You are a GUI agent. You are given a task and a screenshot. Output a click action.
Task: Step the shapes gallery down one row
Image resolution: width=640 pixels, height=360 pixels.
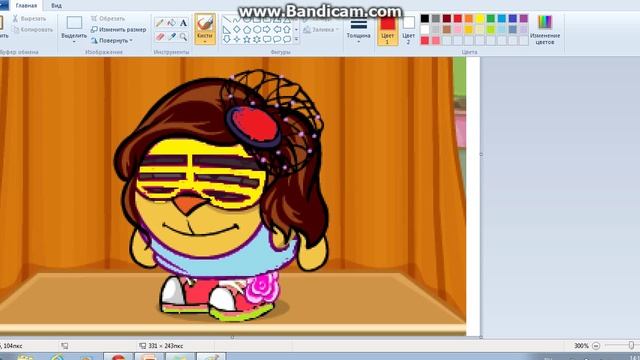[296, 29]
